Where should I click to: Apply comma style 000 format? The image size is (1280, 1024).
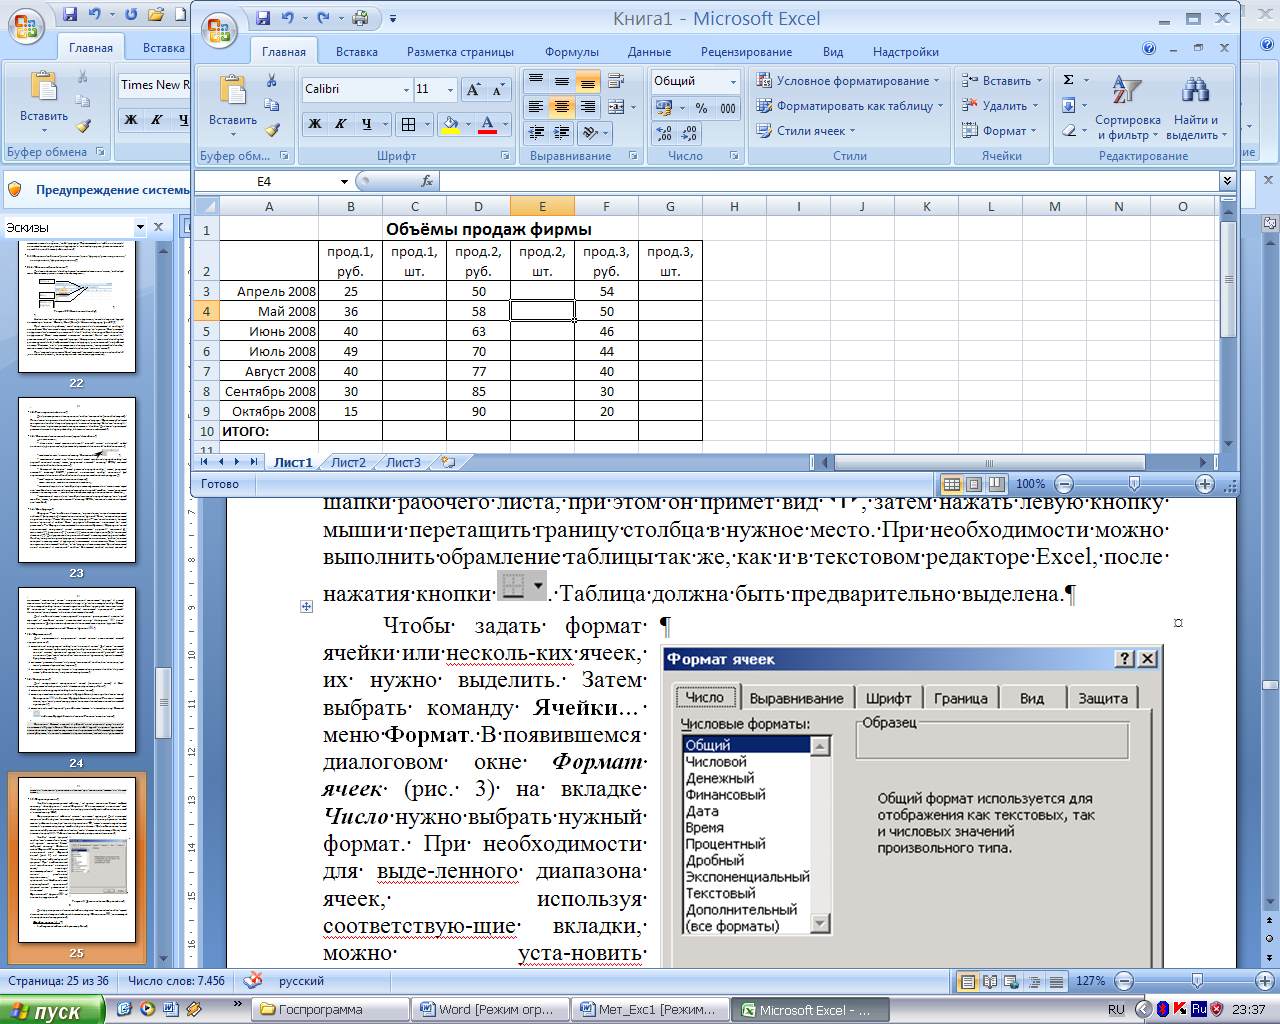point(727,108)
